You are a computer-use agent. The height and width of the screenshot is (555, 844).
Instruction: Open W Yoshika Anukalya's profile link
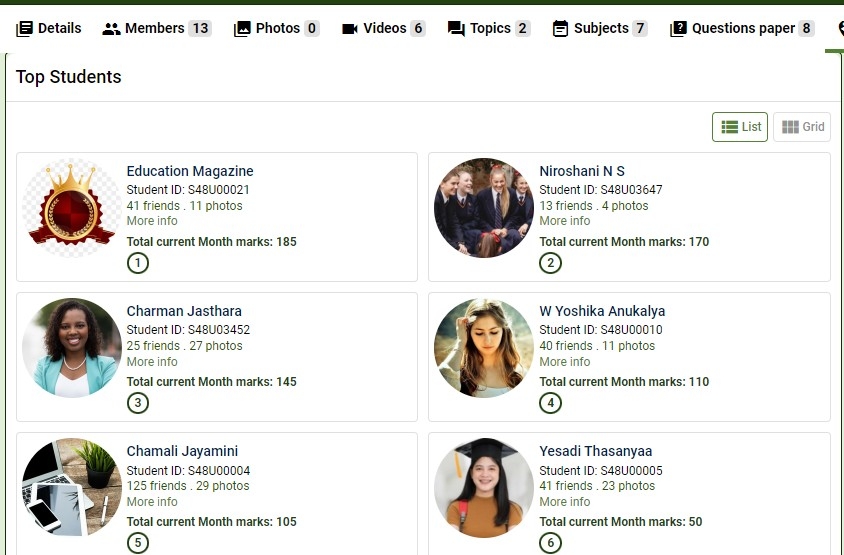[602, 311]
